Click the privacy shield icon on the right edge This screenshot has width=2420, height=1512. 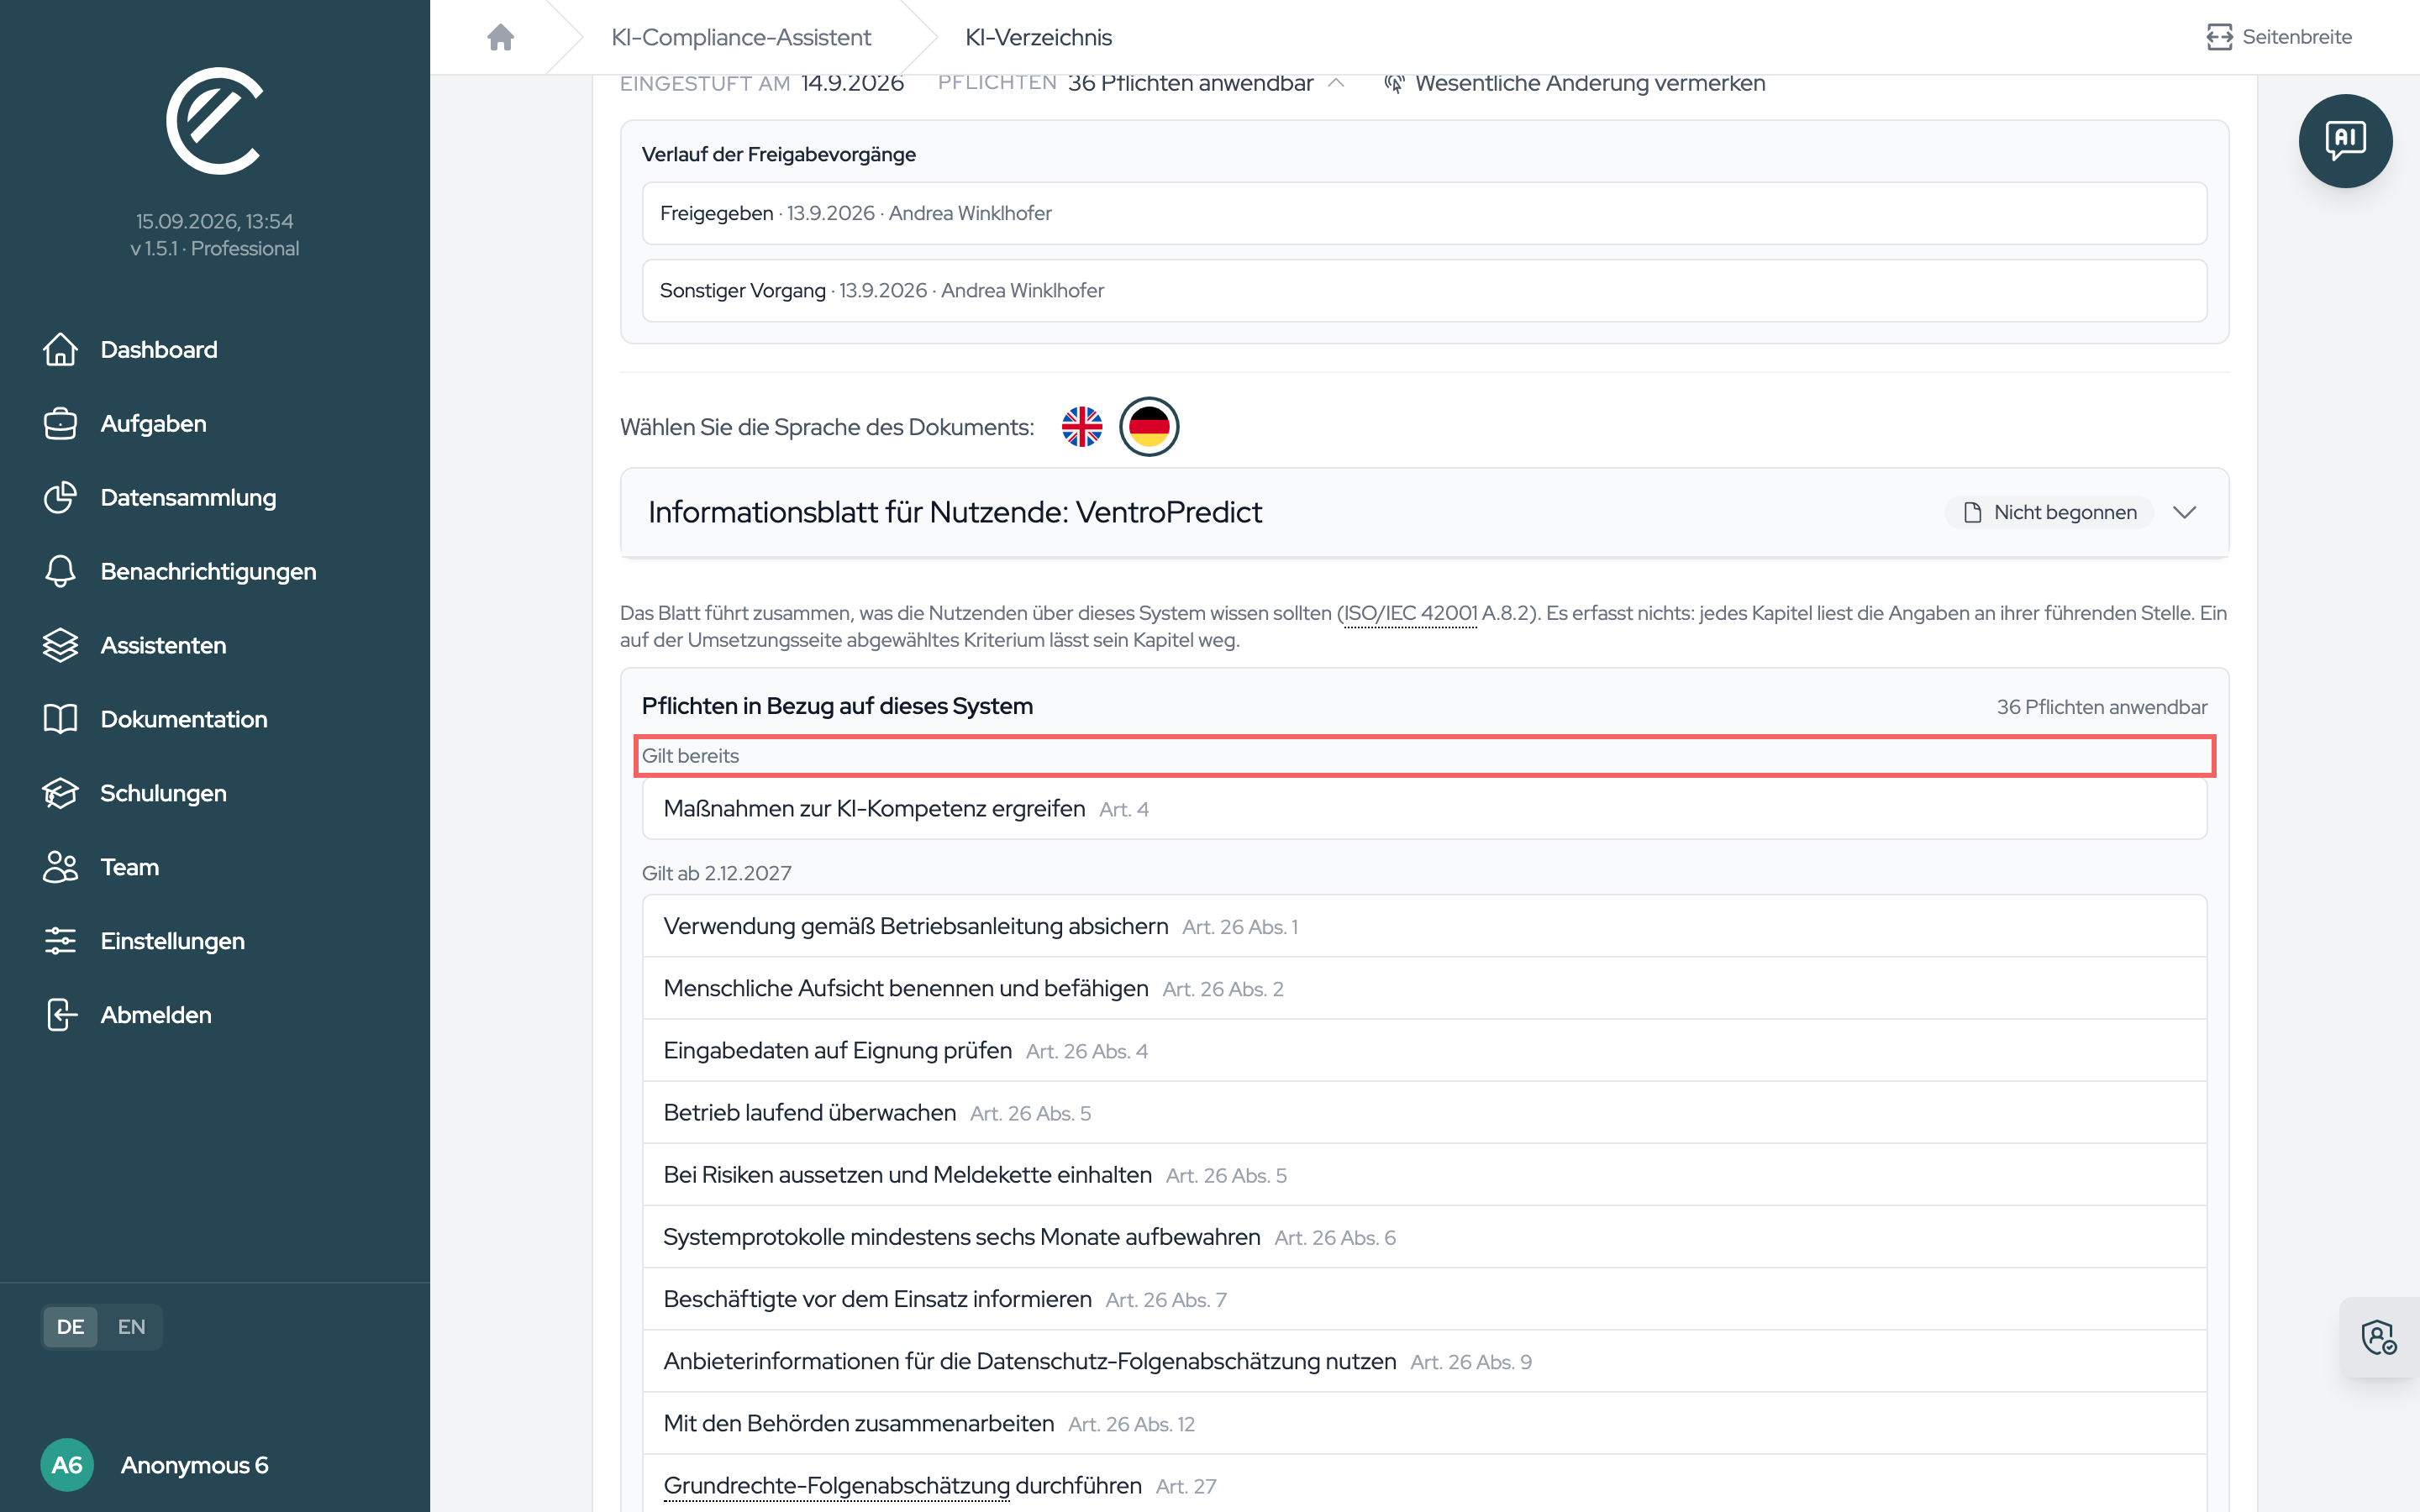[2379, 1337]
